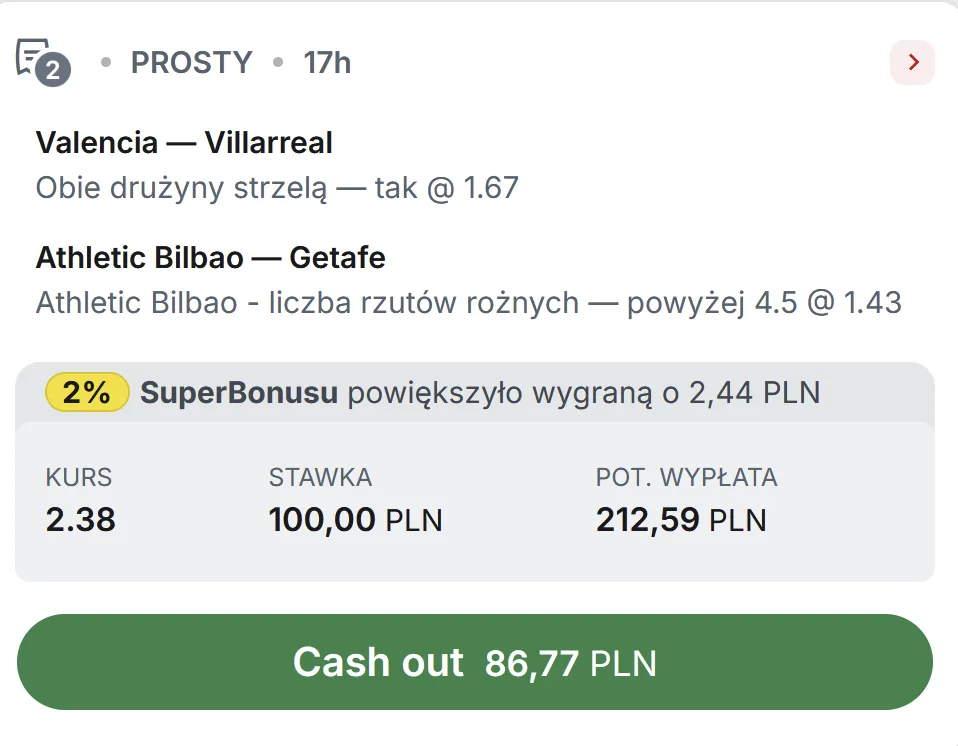
Task: Click the corner kicks 'powyżej 4.5' selection
Action: click(468, 303)
